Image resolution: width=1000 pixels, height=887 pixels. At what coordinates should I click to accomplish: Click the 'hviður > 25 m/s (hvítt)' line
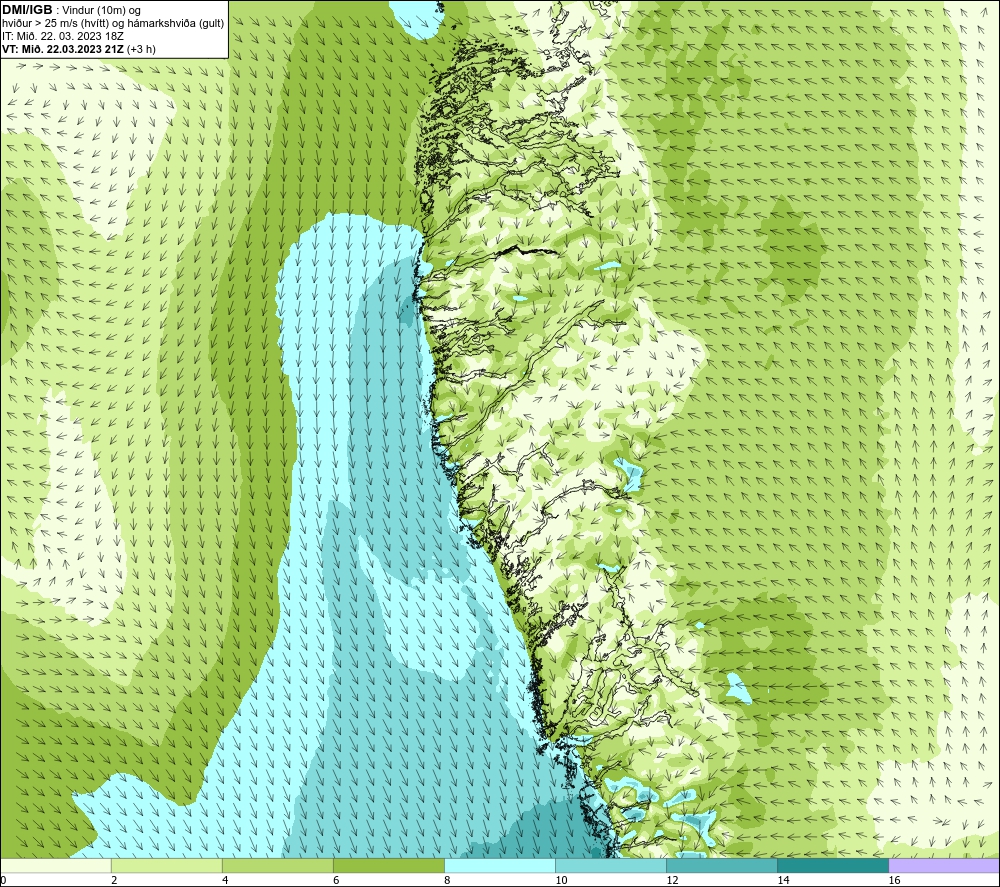(x=113, y=24)
